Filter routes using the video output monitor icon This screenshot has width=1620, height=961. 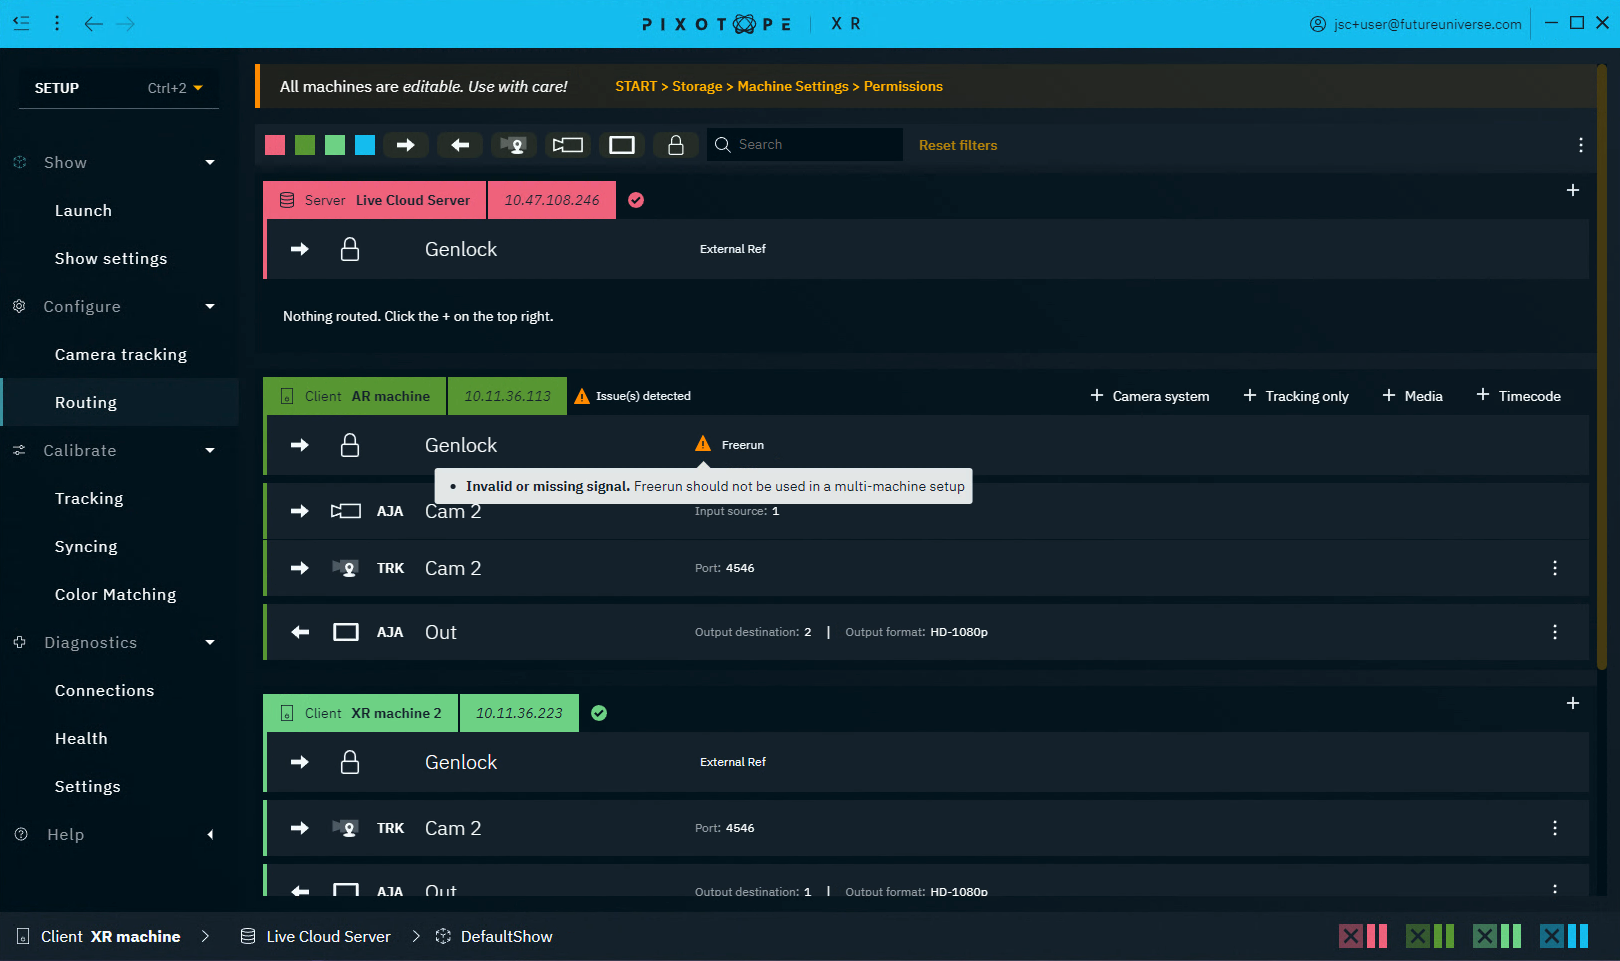point(622,144)
